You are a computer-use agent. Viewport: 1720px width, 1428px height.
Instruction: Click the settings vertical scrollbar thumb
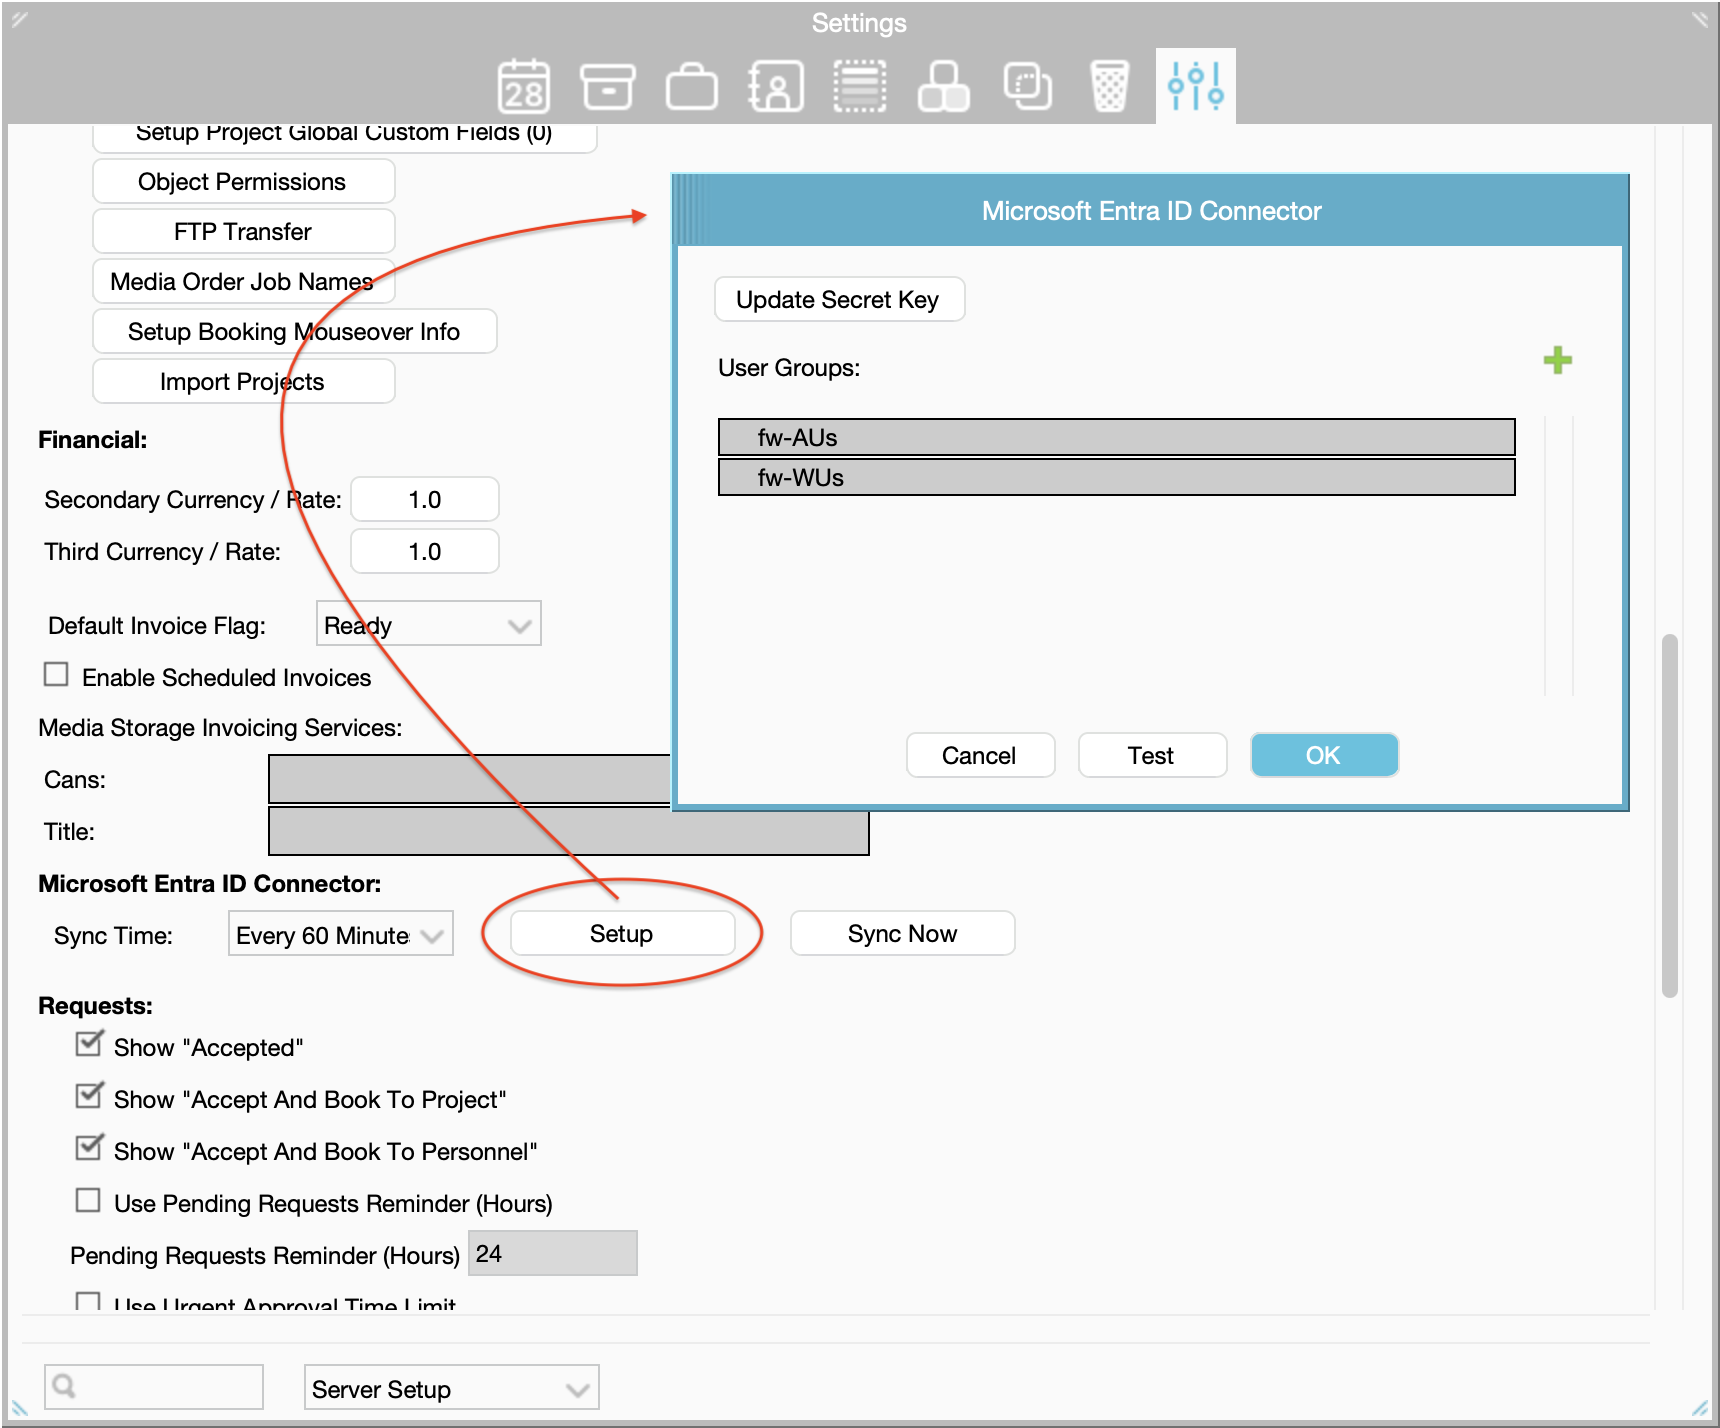tap(1669, 815)
